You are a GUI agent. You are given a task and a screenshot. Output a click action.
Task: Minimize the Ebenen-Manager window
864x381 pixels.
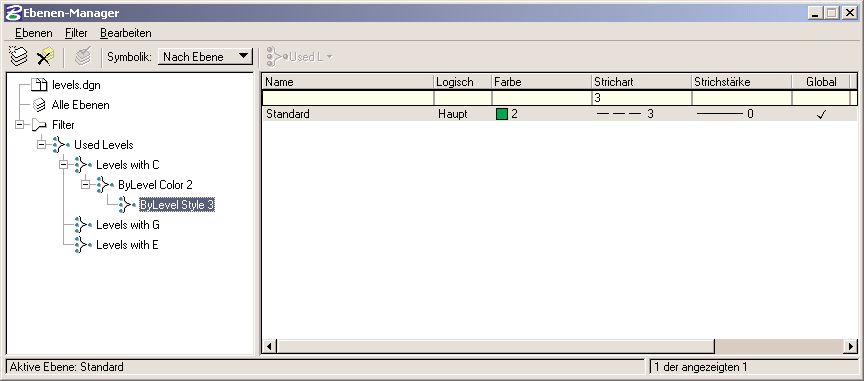point(816,13)
